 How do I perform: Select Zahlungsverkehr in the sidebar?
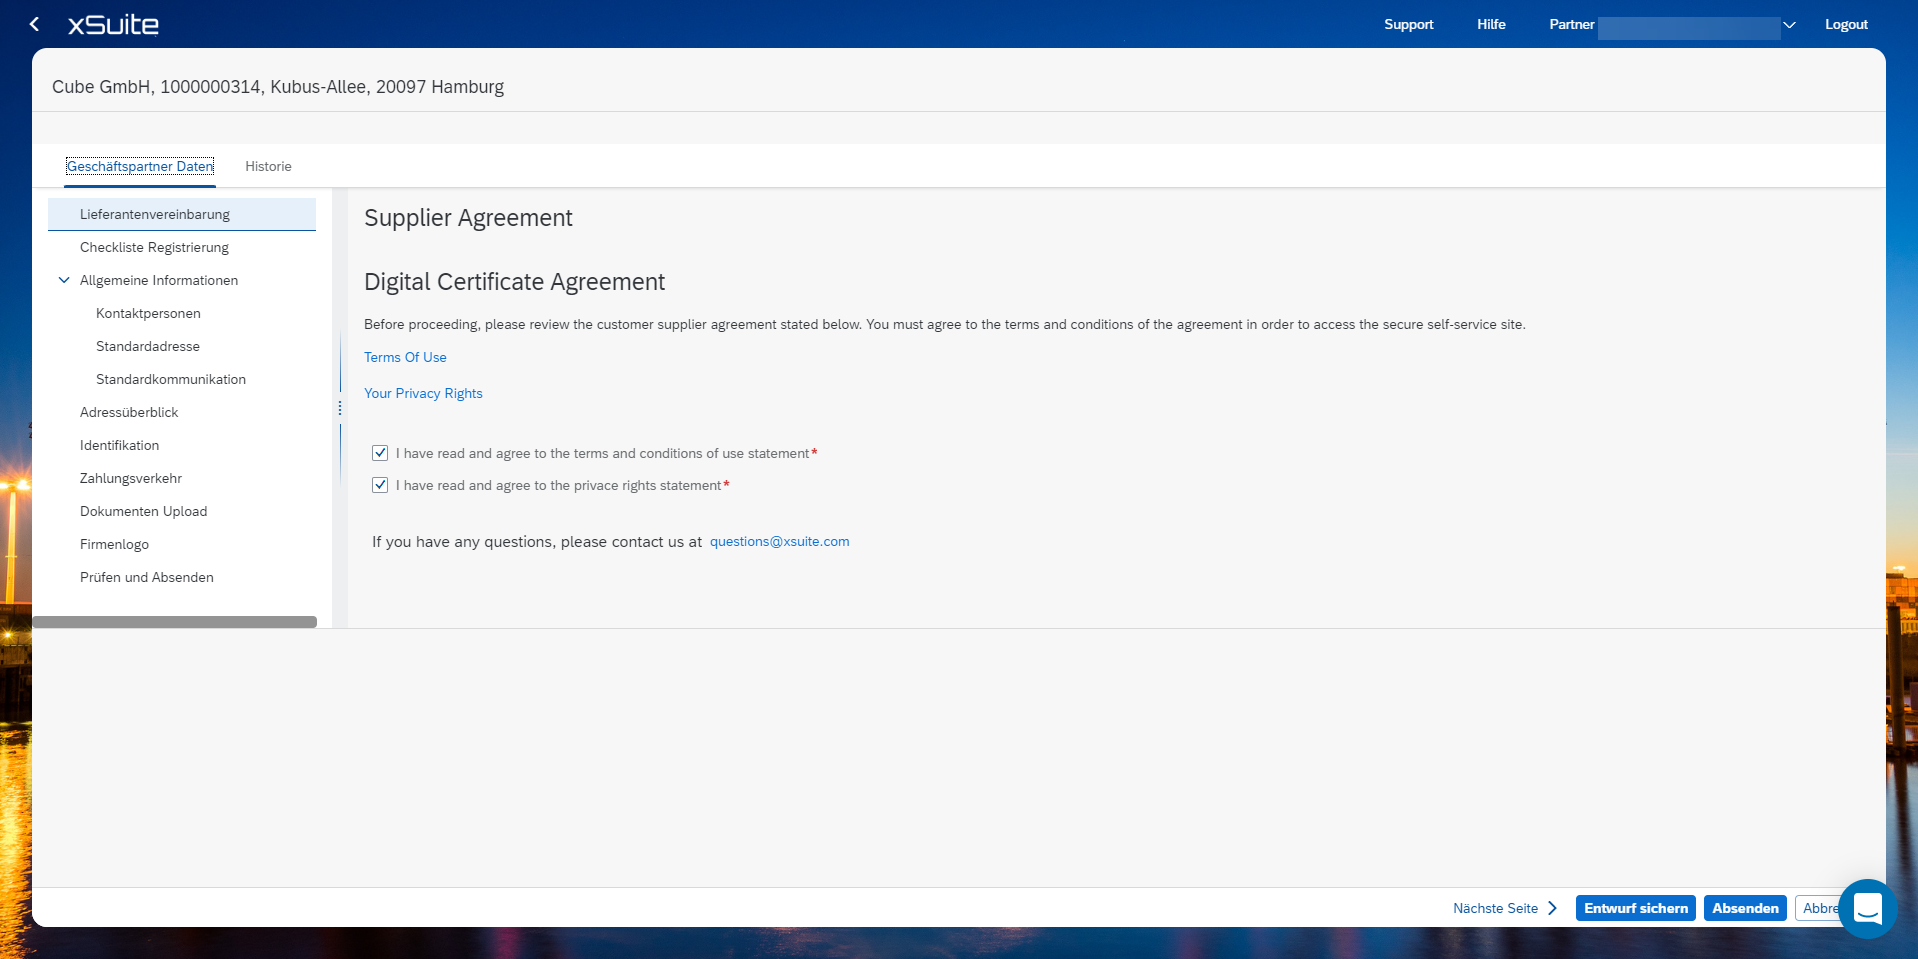tap(131, 478)
